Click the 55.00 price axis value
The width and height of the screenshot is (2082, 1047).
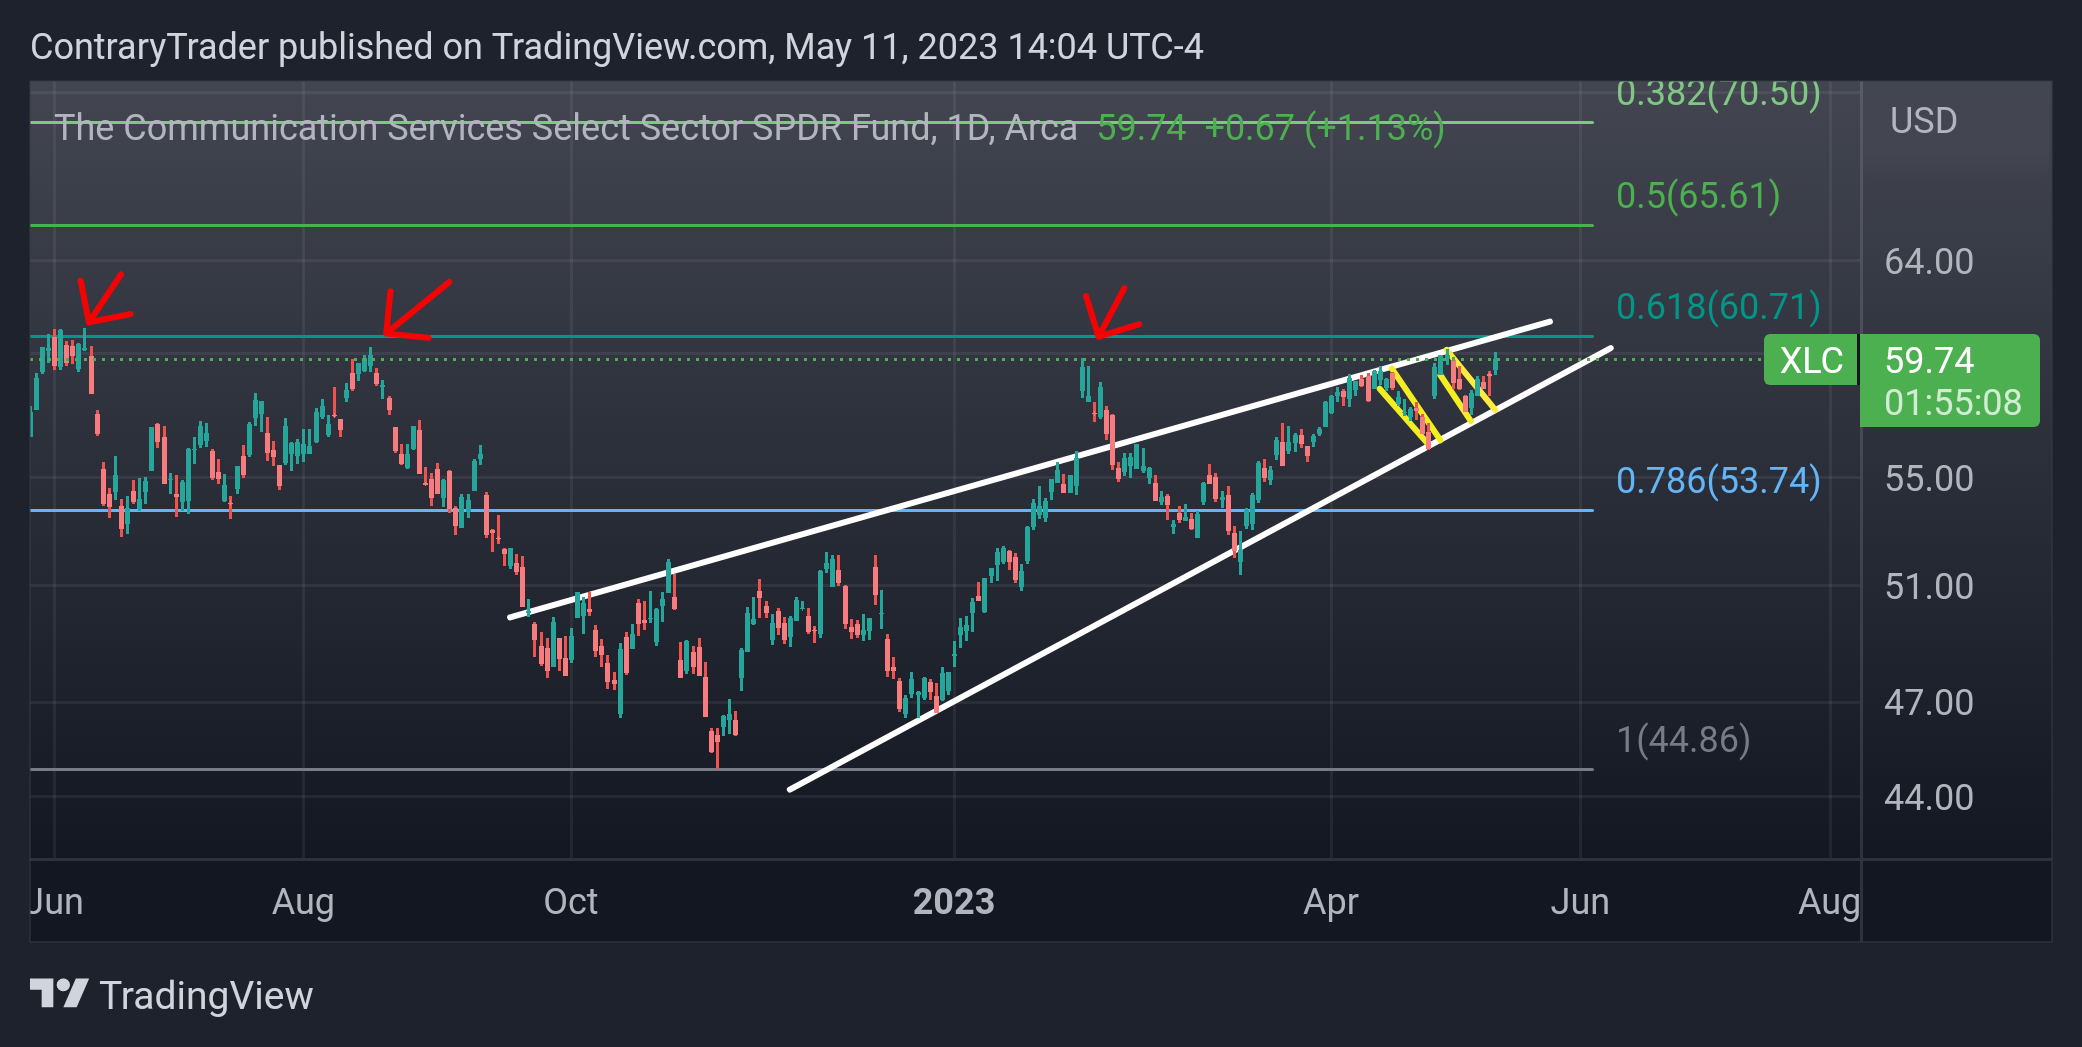pyautogui.click(x=1929, y=479)
